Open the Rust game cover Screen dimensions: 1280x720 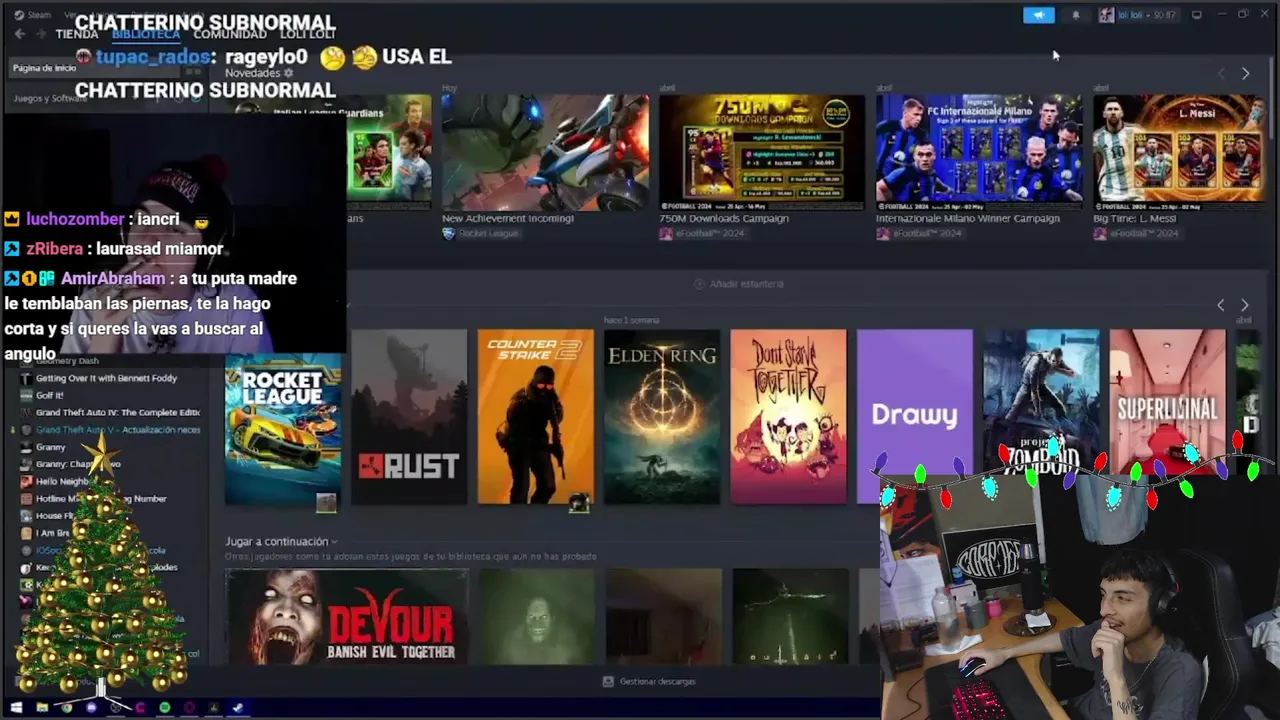click(409, 417)
